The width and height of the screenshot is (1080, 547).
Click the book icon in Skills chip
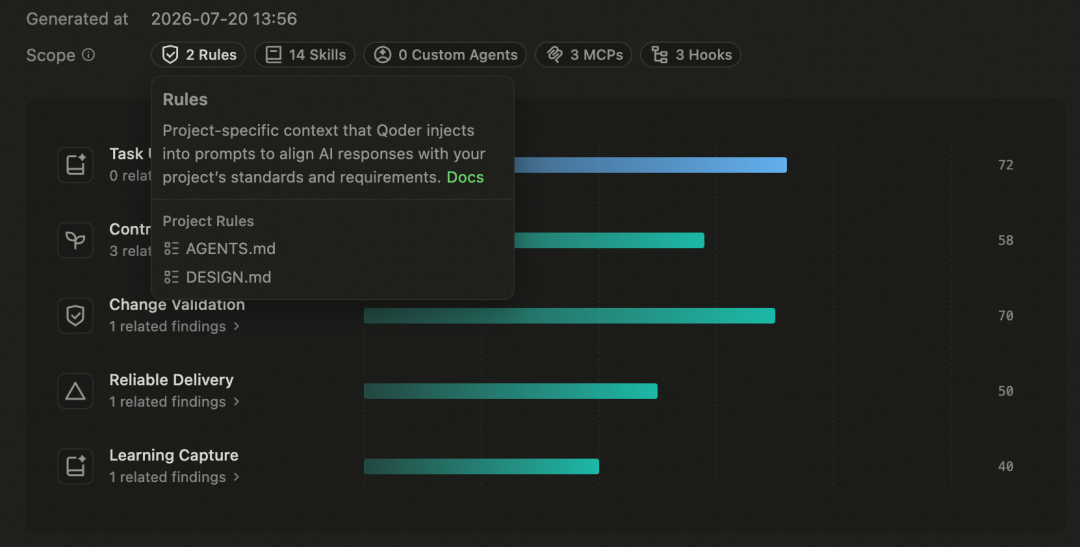273,54
